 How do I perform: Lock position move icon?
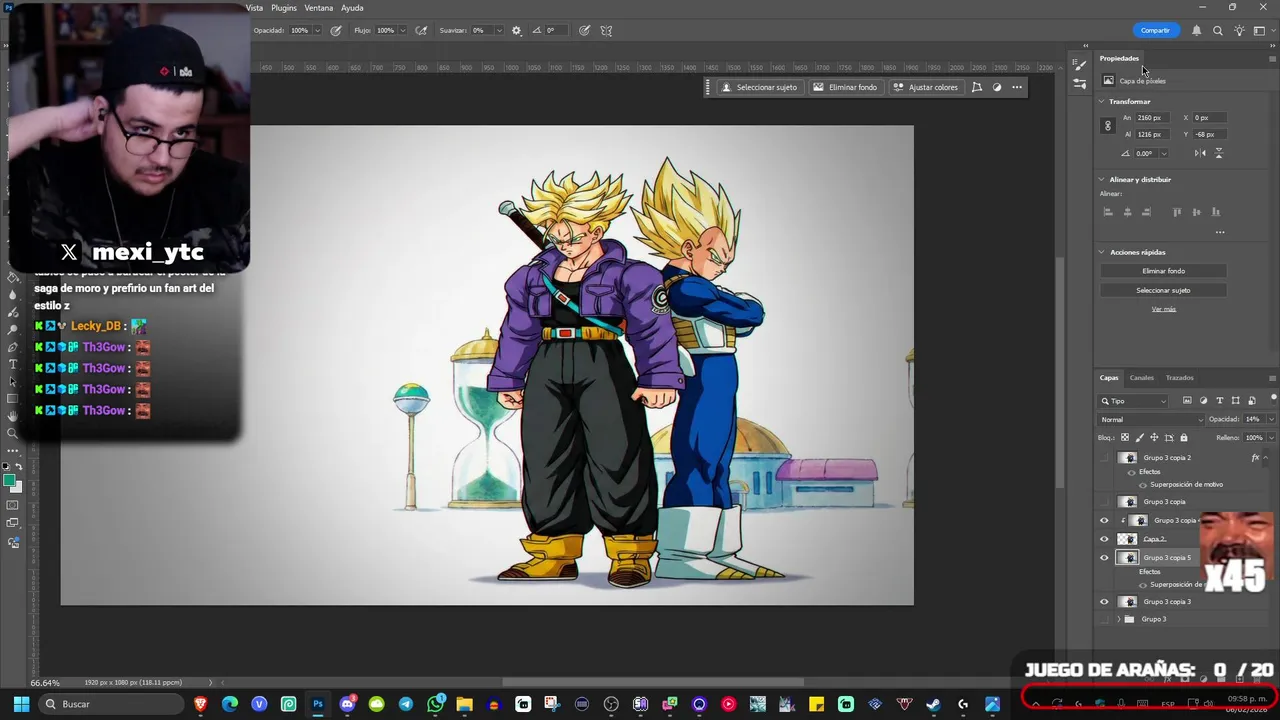(1154, 438)
